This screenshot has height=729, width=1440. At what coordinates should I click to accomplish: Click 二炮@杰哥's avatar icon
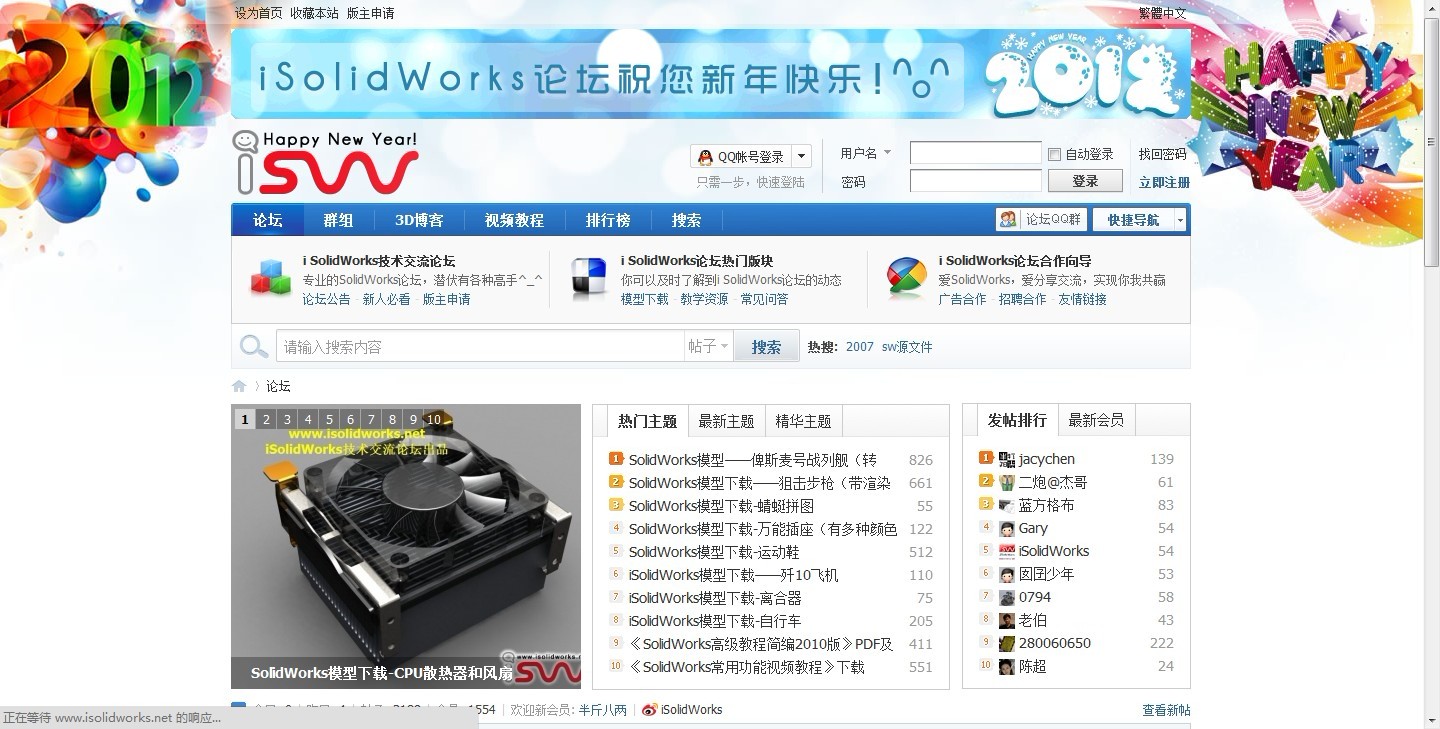(1007, 482)
